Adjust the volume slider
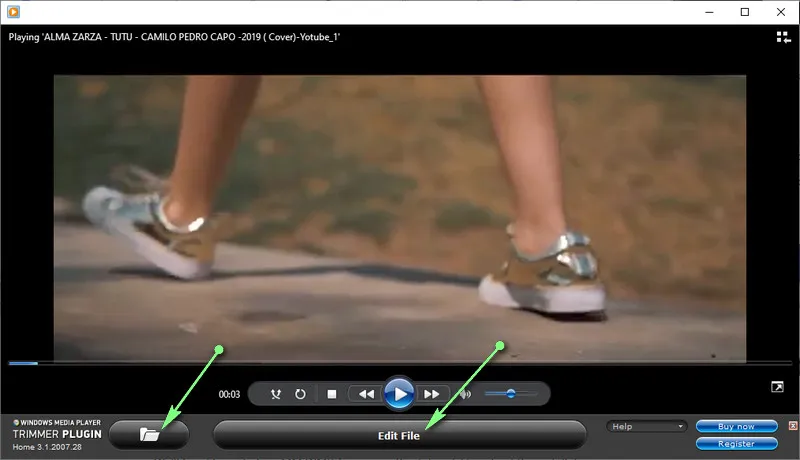The width and height of the screenshot is (800, 460). coord(511,394)
